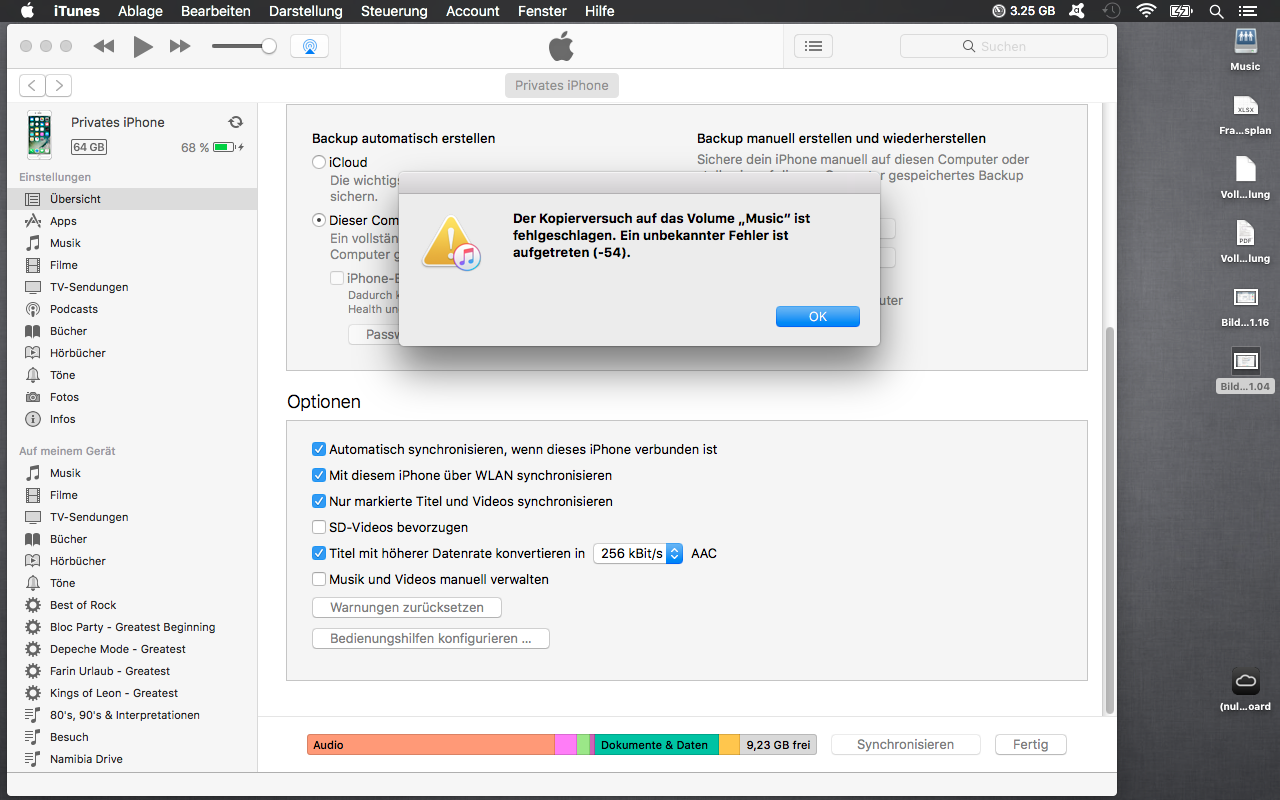The width and height of the screenshot is (1280, 800).
Task: Toggle Nur markierte Titel checkbox
Action: point(319,502)
